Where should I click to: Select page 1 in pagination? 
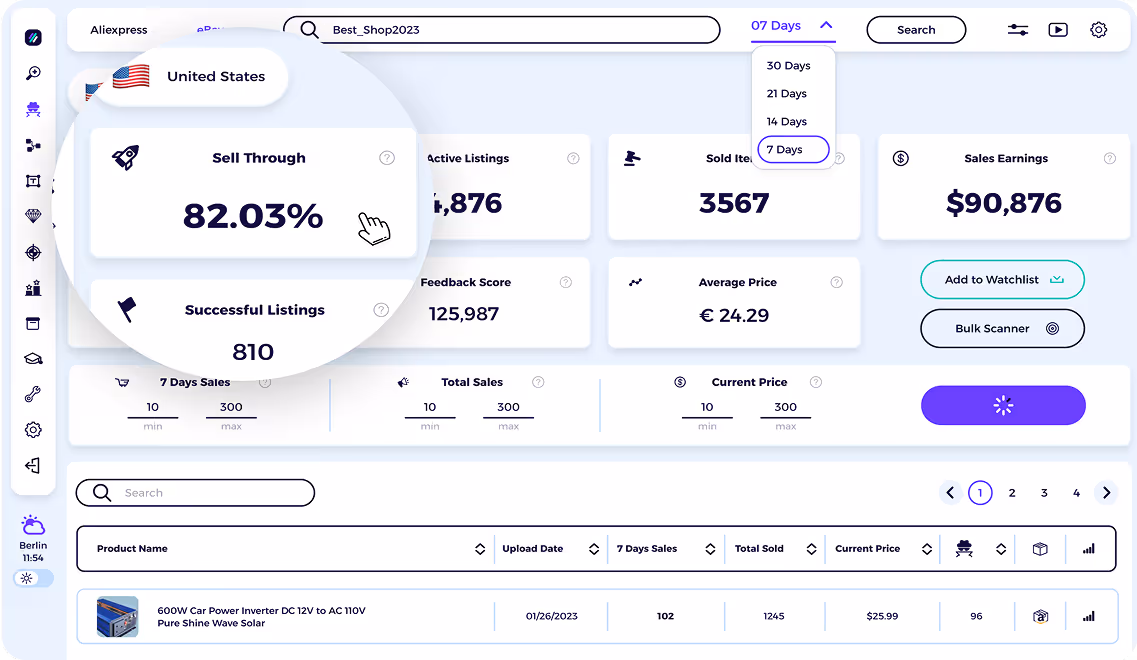[980, 492]
